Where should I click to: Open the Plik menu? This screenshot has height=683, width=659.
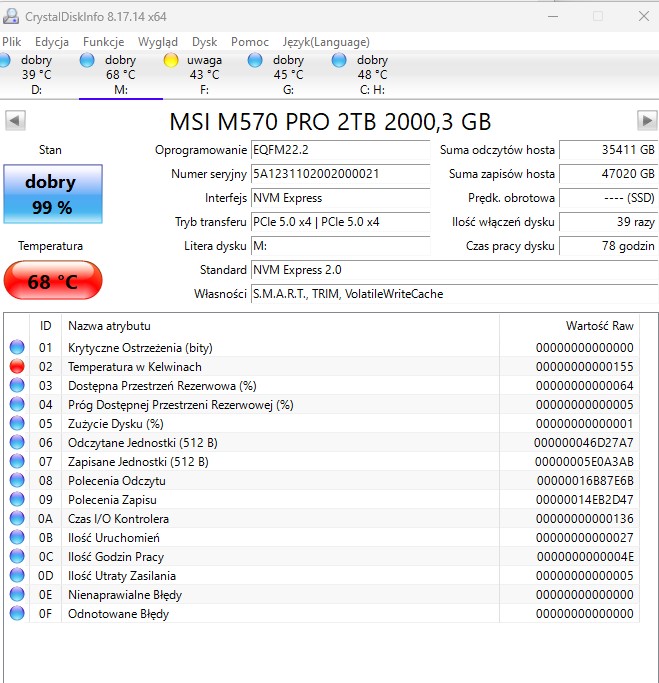(x=12, y=42)
